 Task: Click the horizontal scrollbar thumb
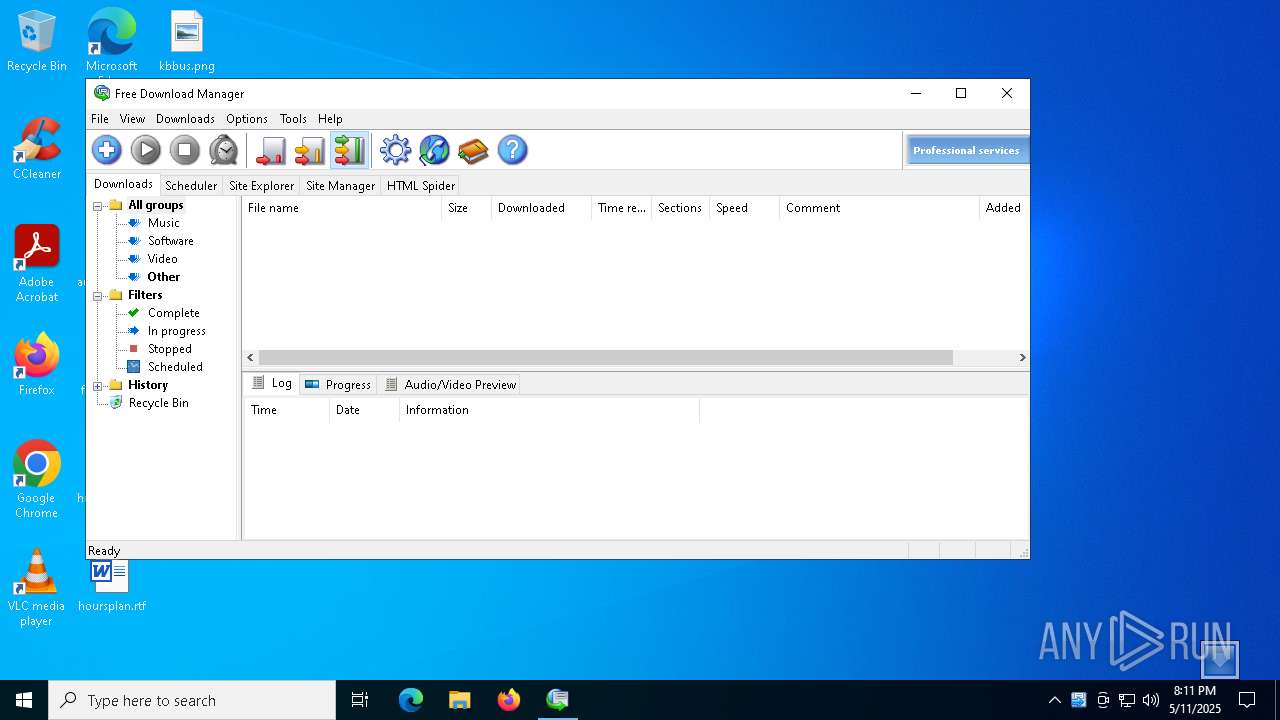606,357
